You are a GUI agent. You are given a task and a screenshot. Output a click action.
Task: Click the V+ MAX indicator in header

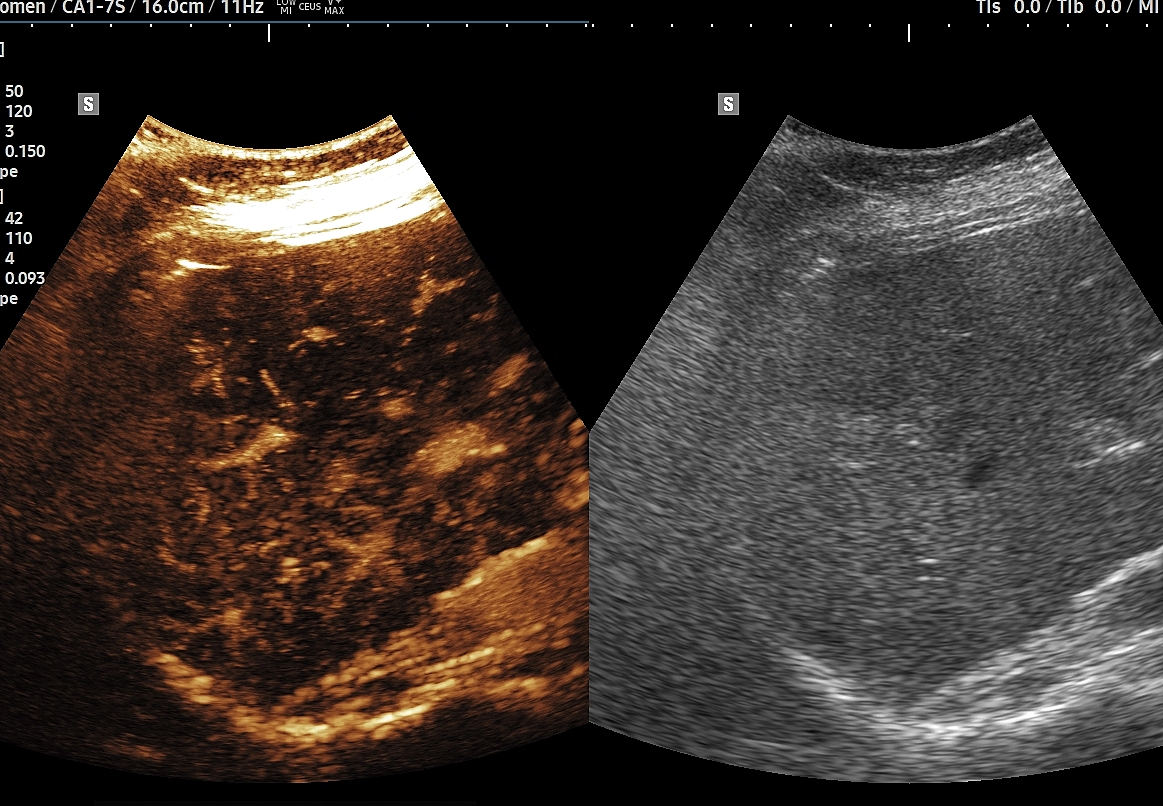[x=334, y=7]
